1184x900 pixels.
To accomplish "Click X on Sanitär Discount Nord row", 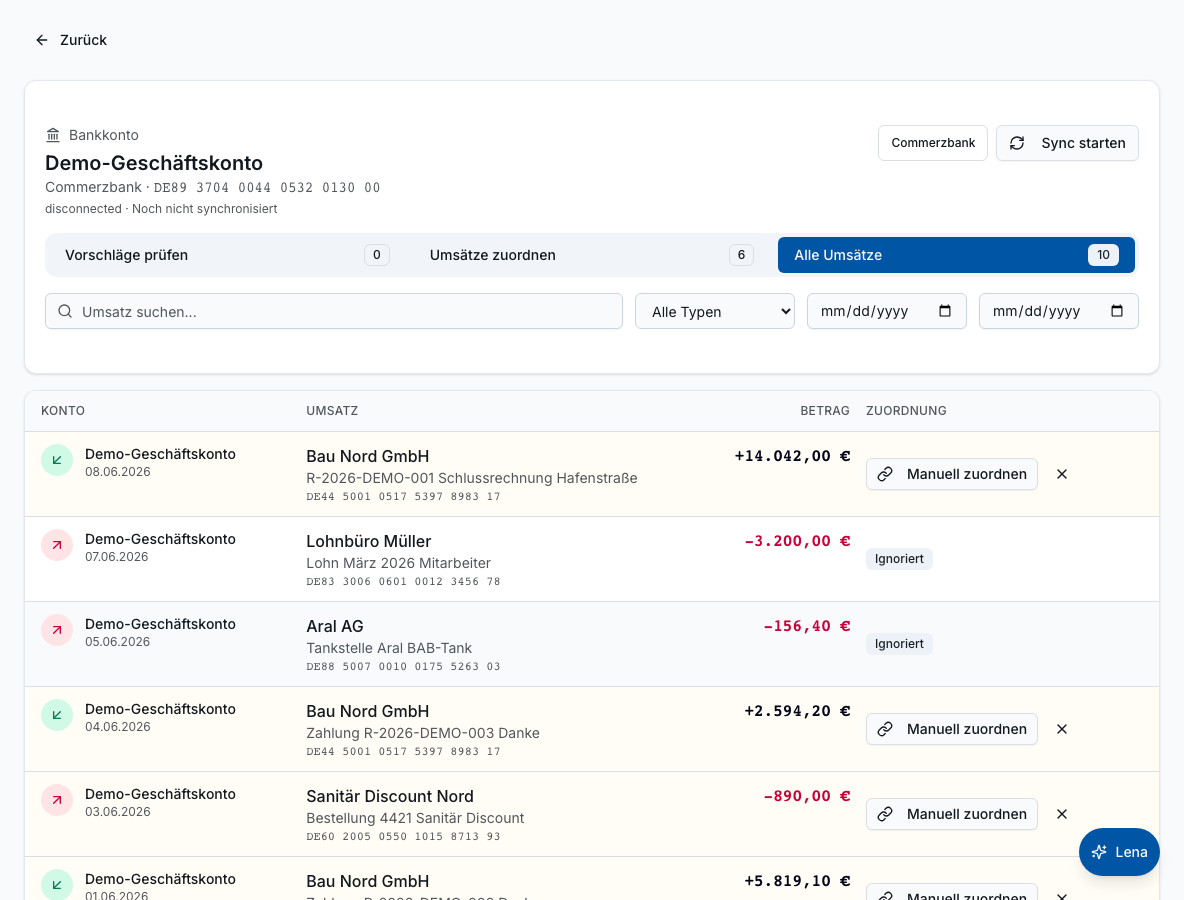I will (1062, 814).
